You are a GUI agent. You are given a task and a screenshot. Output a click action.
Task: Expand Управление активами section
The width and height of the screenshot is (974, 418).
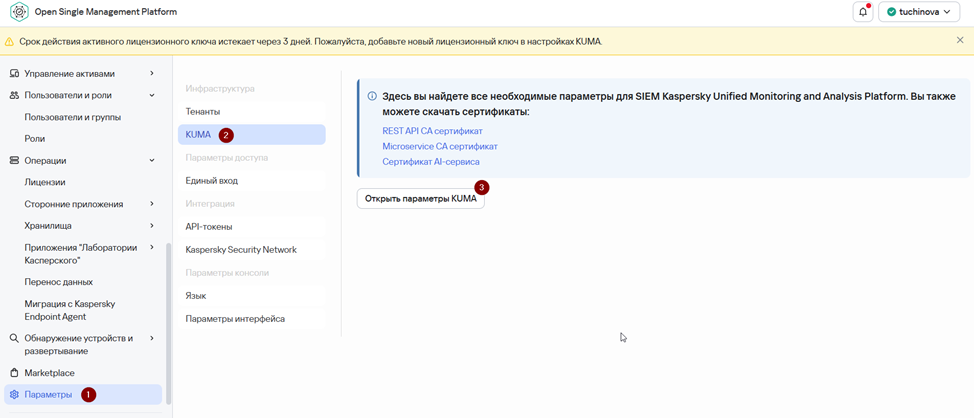point(152,73)
